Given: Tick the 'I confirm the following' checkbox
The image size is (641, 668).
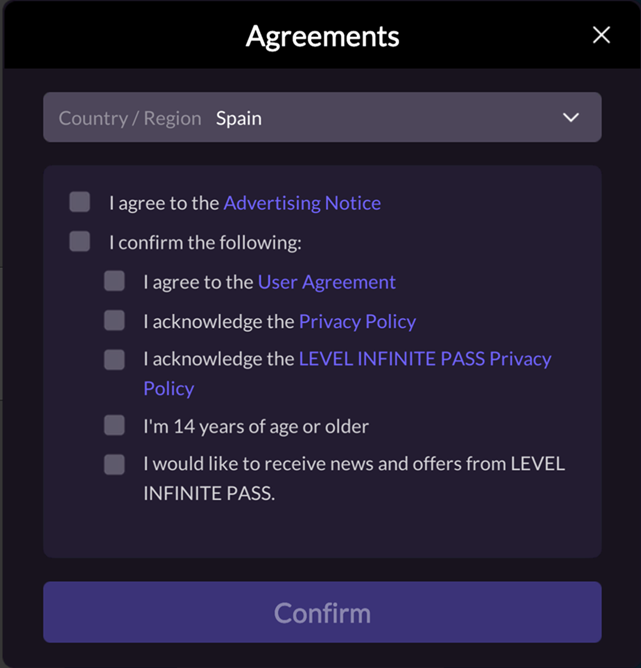Looking at the screenshot, I should (80, 242).
